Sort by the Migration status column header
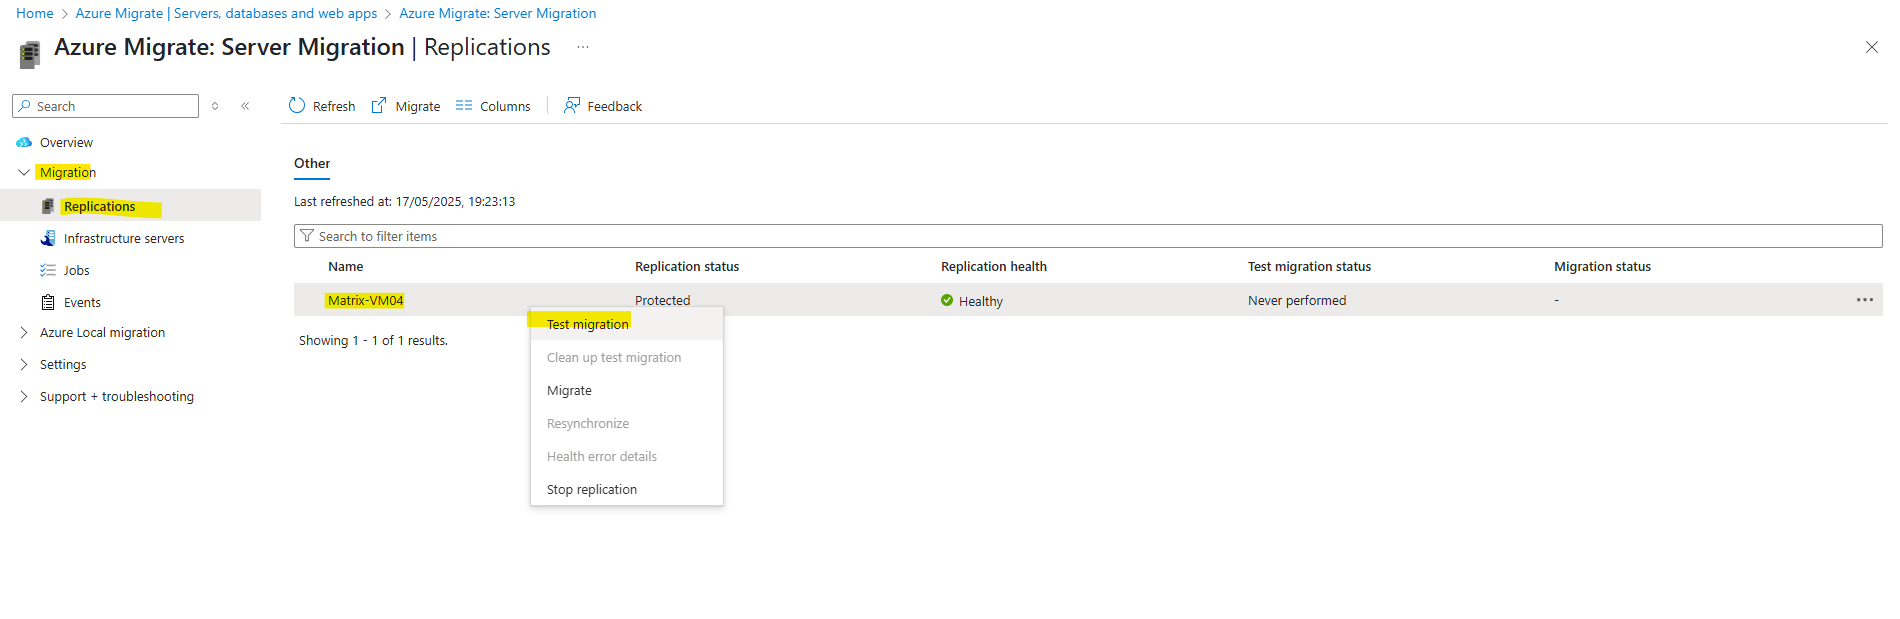 pyautogui.click(x=1602, y=266)
